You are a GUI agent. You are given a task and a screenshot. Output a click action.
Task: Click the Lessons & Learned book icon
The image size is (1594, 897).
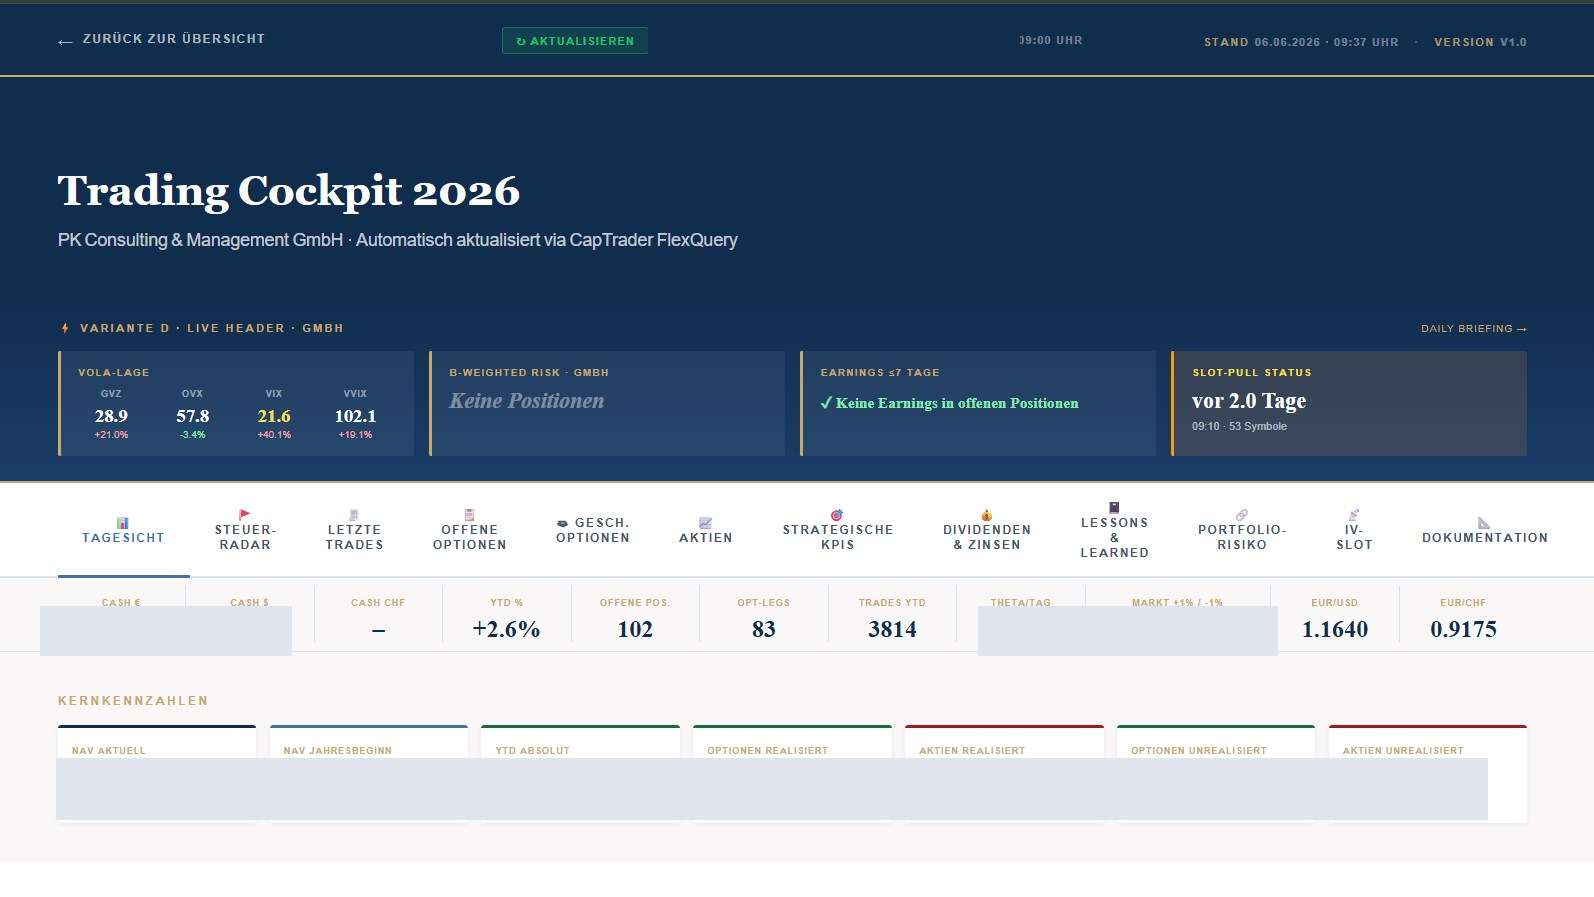pos(1114,508)
